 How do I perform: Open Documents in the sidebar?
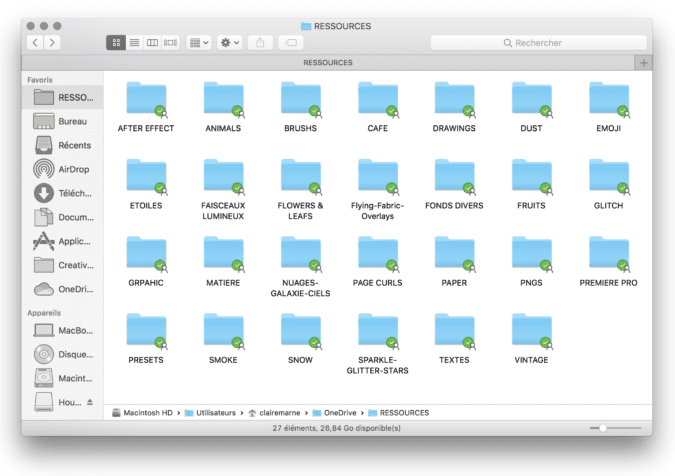(63, 217)
